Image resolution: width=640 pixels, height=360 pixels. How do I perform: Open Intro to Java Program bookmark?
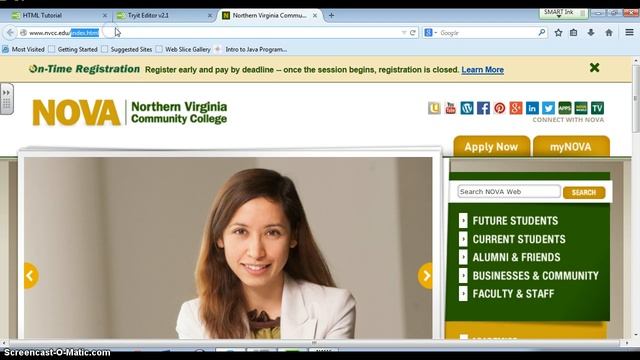tap(251, 49)
